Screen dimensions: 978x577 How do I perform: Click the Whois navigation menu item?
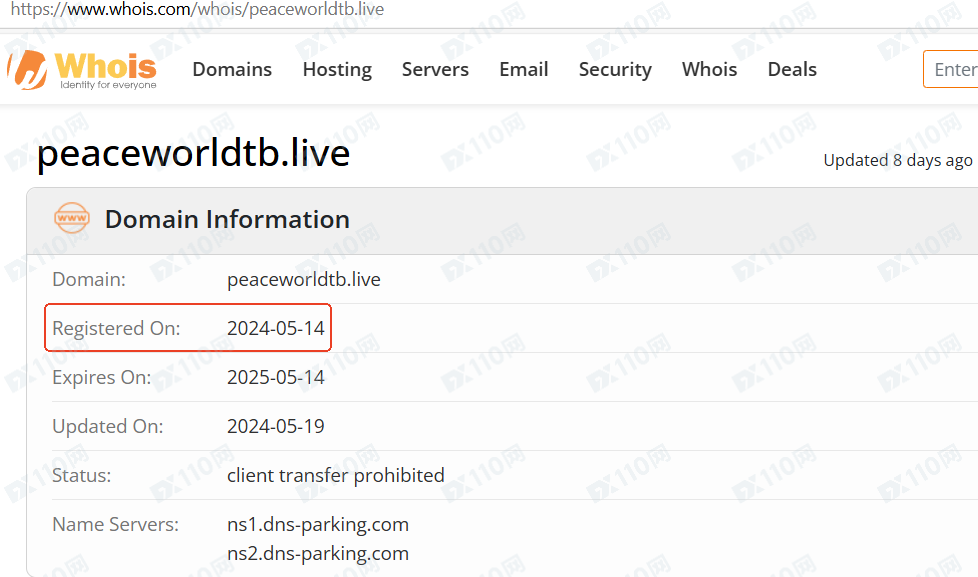point(709,69)
